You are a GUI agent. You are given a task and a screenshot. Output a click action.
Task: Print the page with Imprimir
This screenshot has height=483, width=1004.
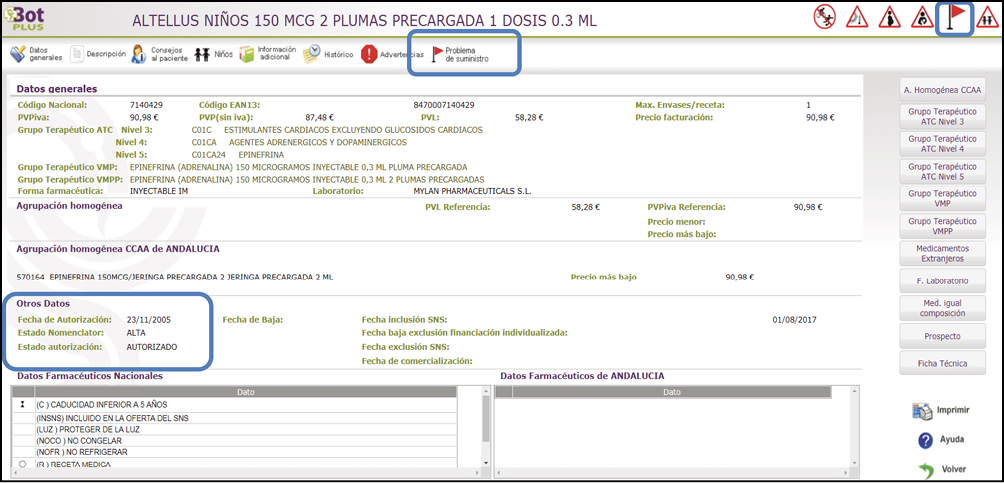point(941,411)
